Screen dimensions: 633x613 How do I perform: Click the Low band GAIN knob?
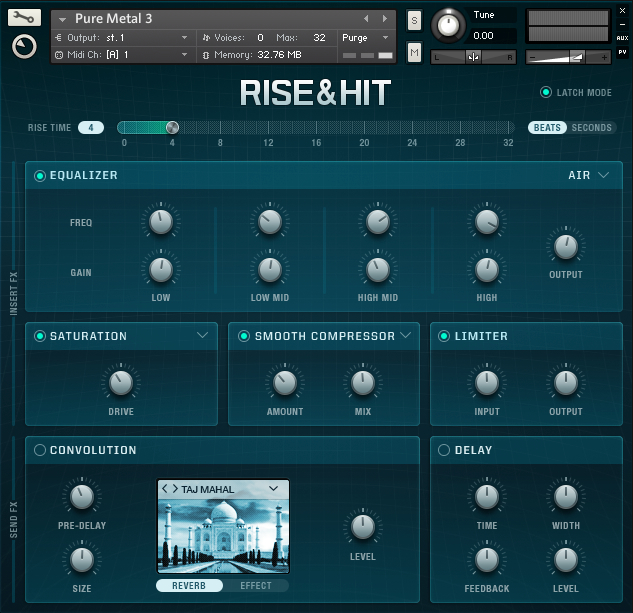coord(161,269)
